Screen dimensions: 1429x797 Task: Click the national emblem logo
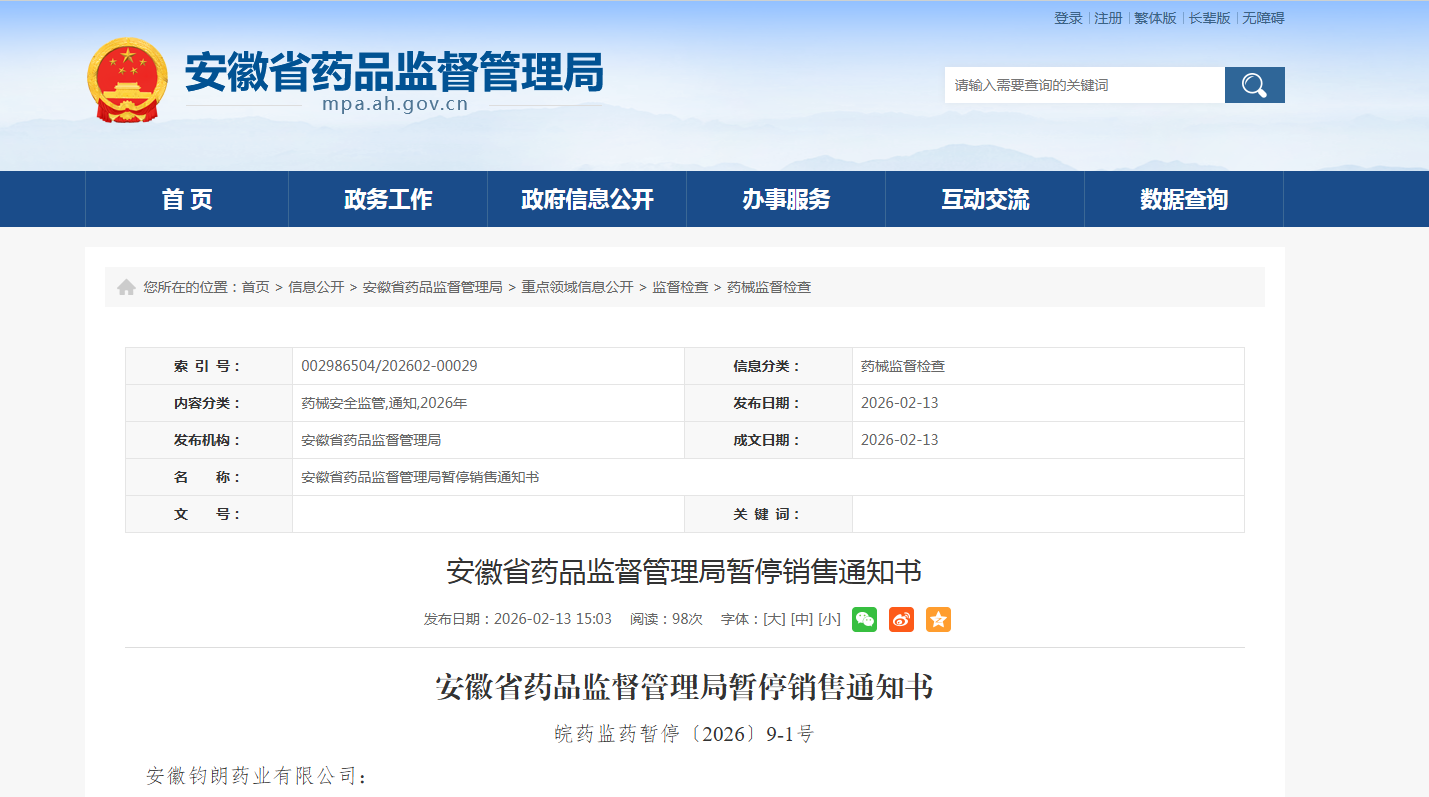[x=128, y=80]
